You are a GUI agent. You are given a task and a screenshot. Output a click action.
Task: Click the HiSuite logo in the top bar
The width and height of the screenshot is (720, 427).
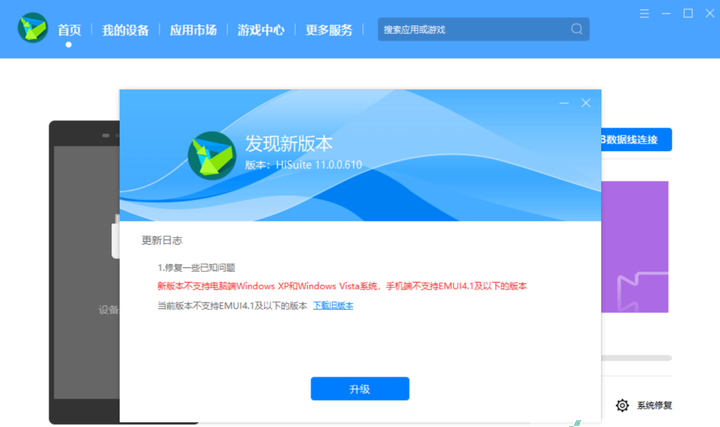(x=32, y=28)
